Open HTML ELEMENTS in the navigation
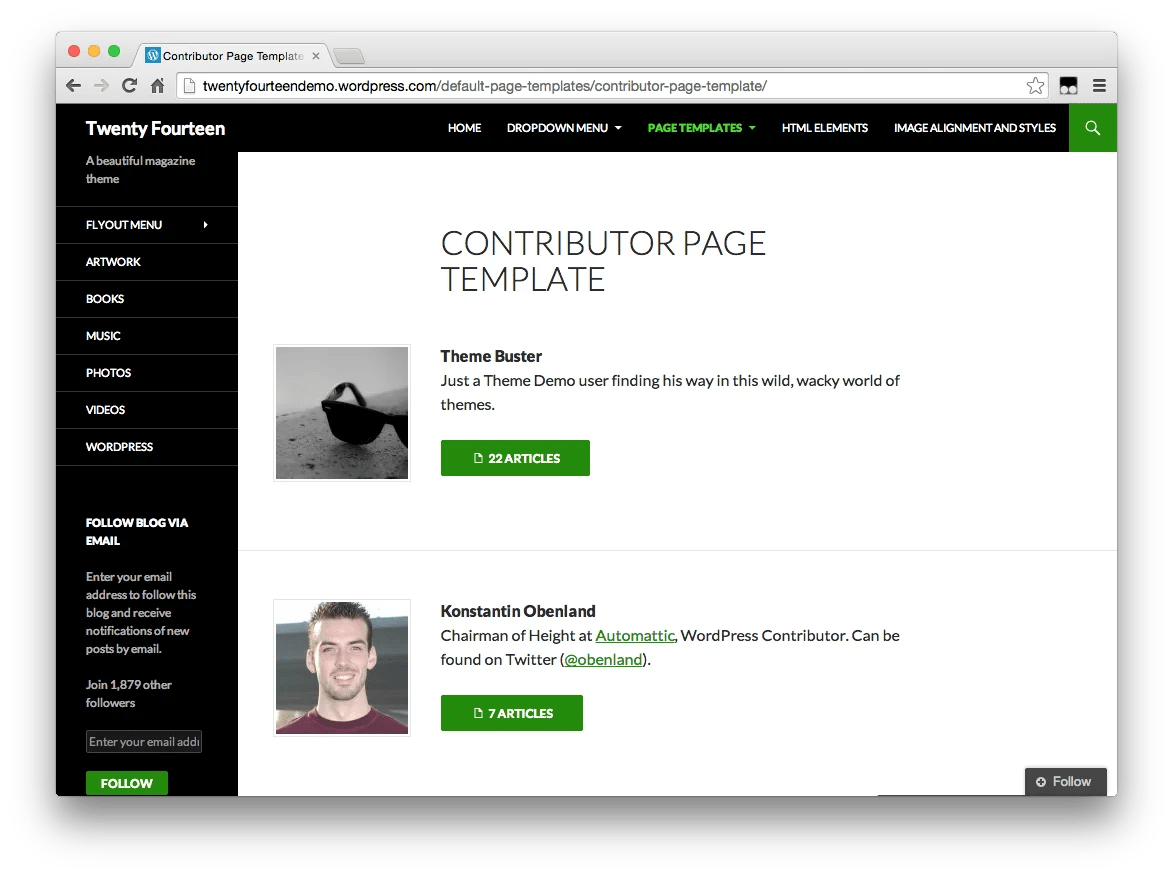 click(824, 128)
